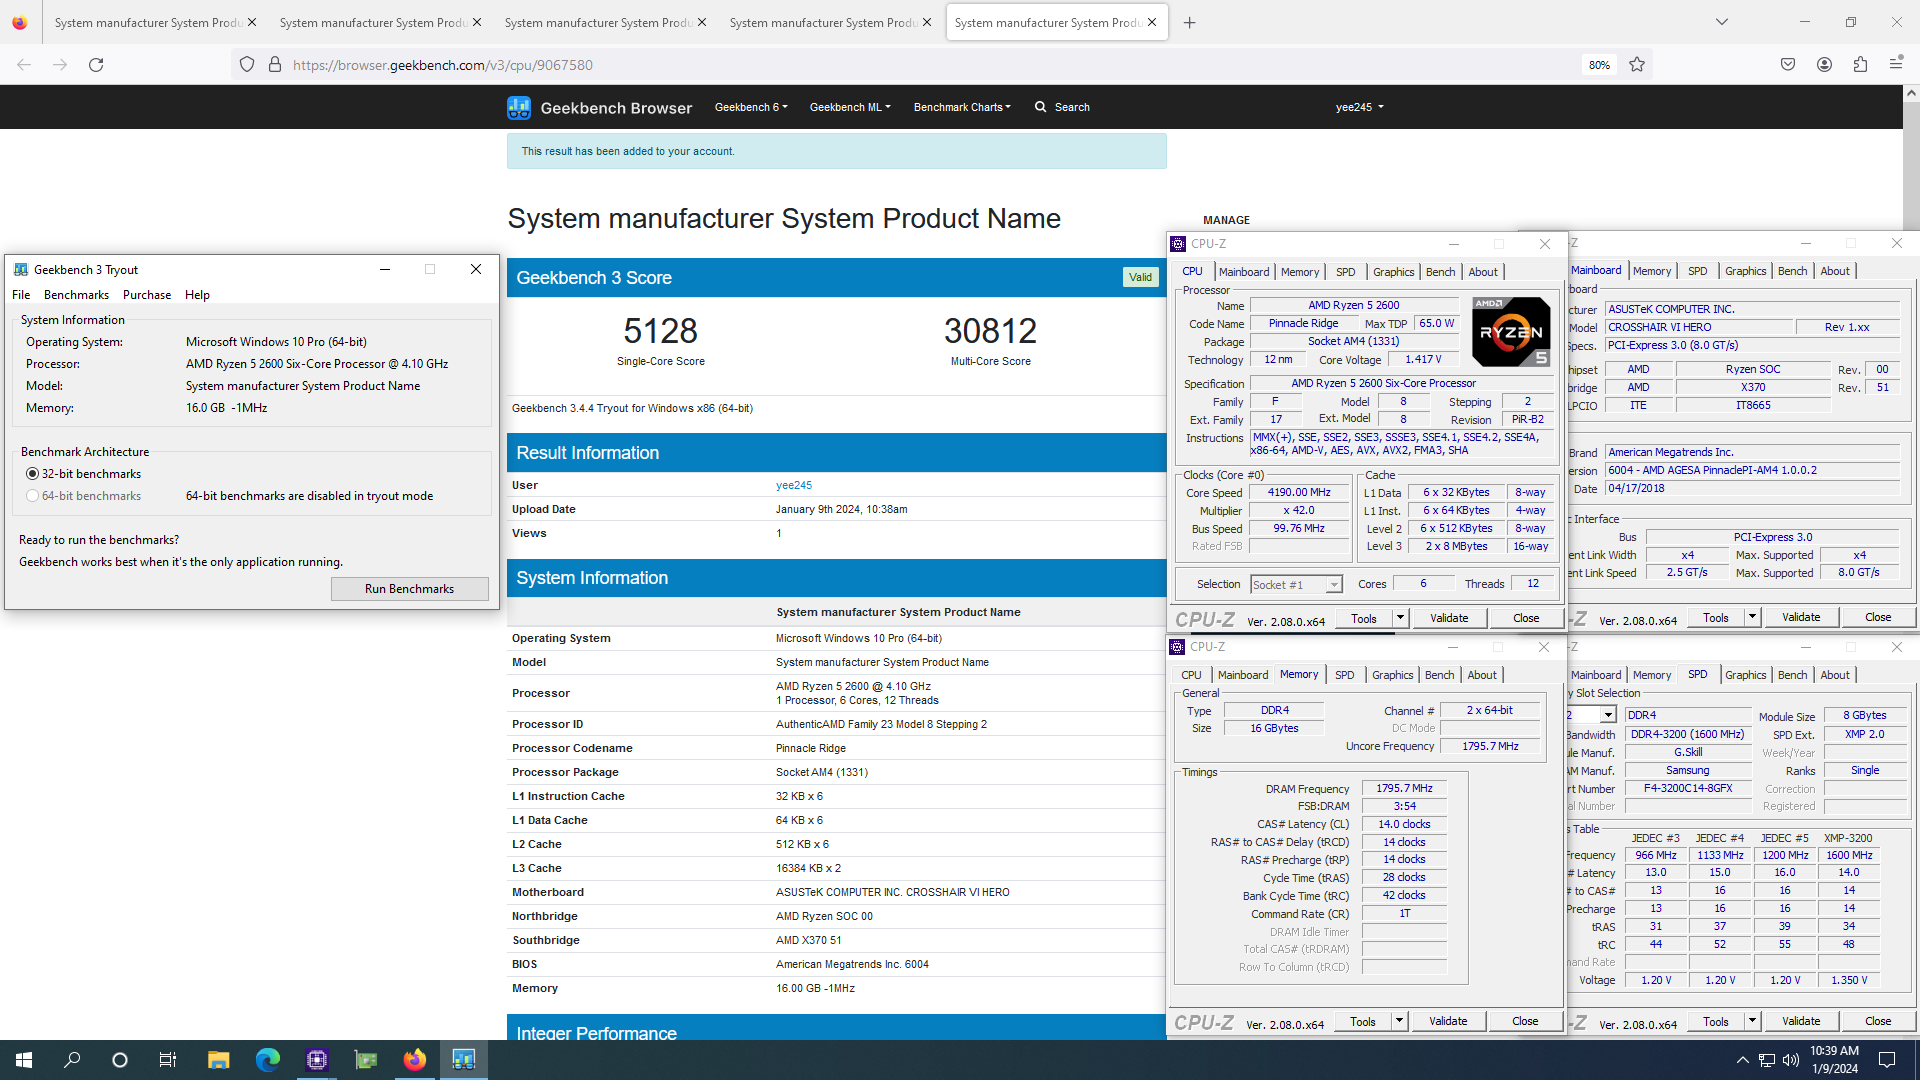1920x1080 pixels.
Task: Launch Microsoft Edge from the taskbar
Action: 267,1060
